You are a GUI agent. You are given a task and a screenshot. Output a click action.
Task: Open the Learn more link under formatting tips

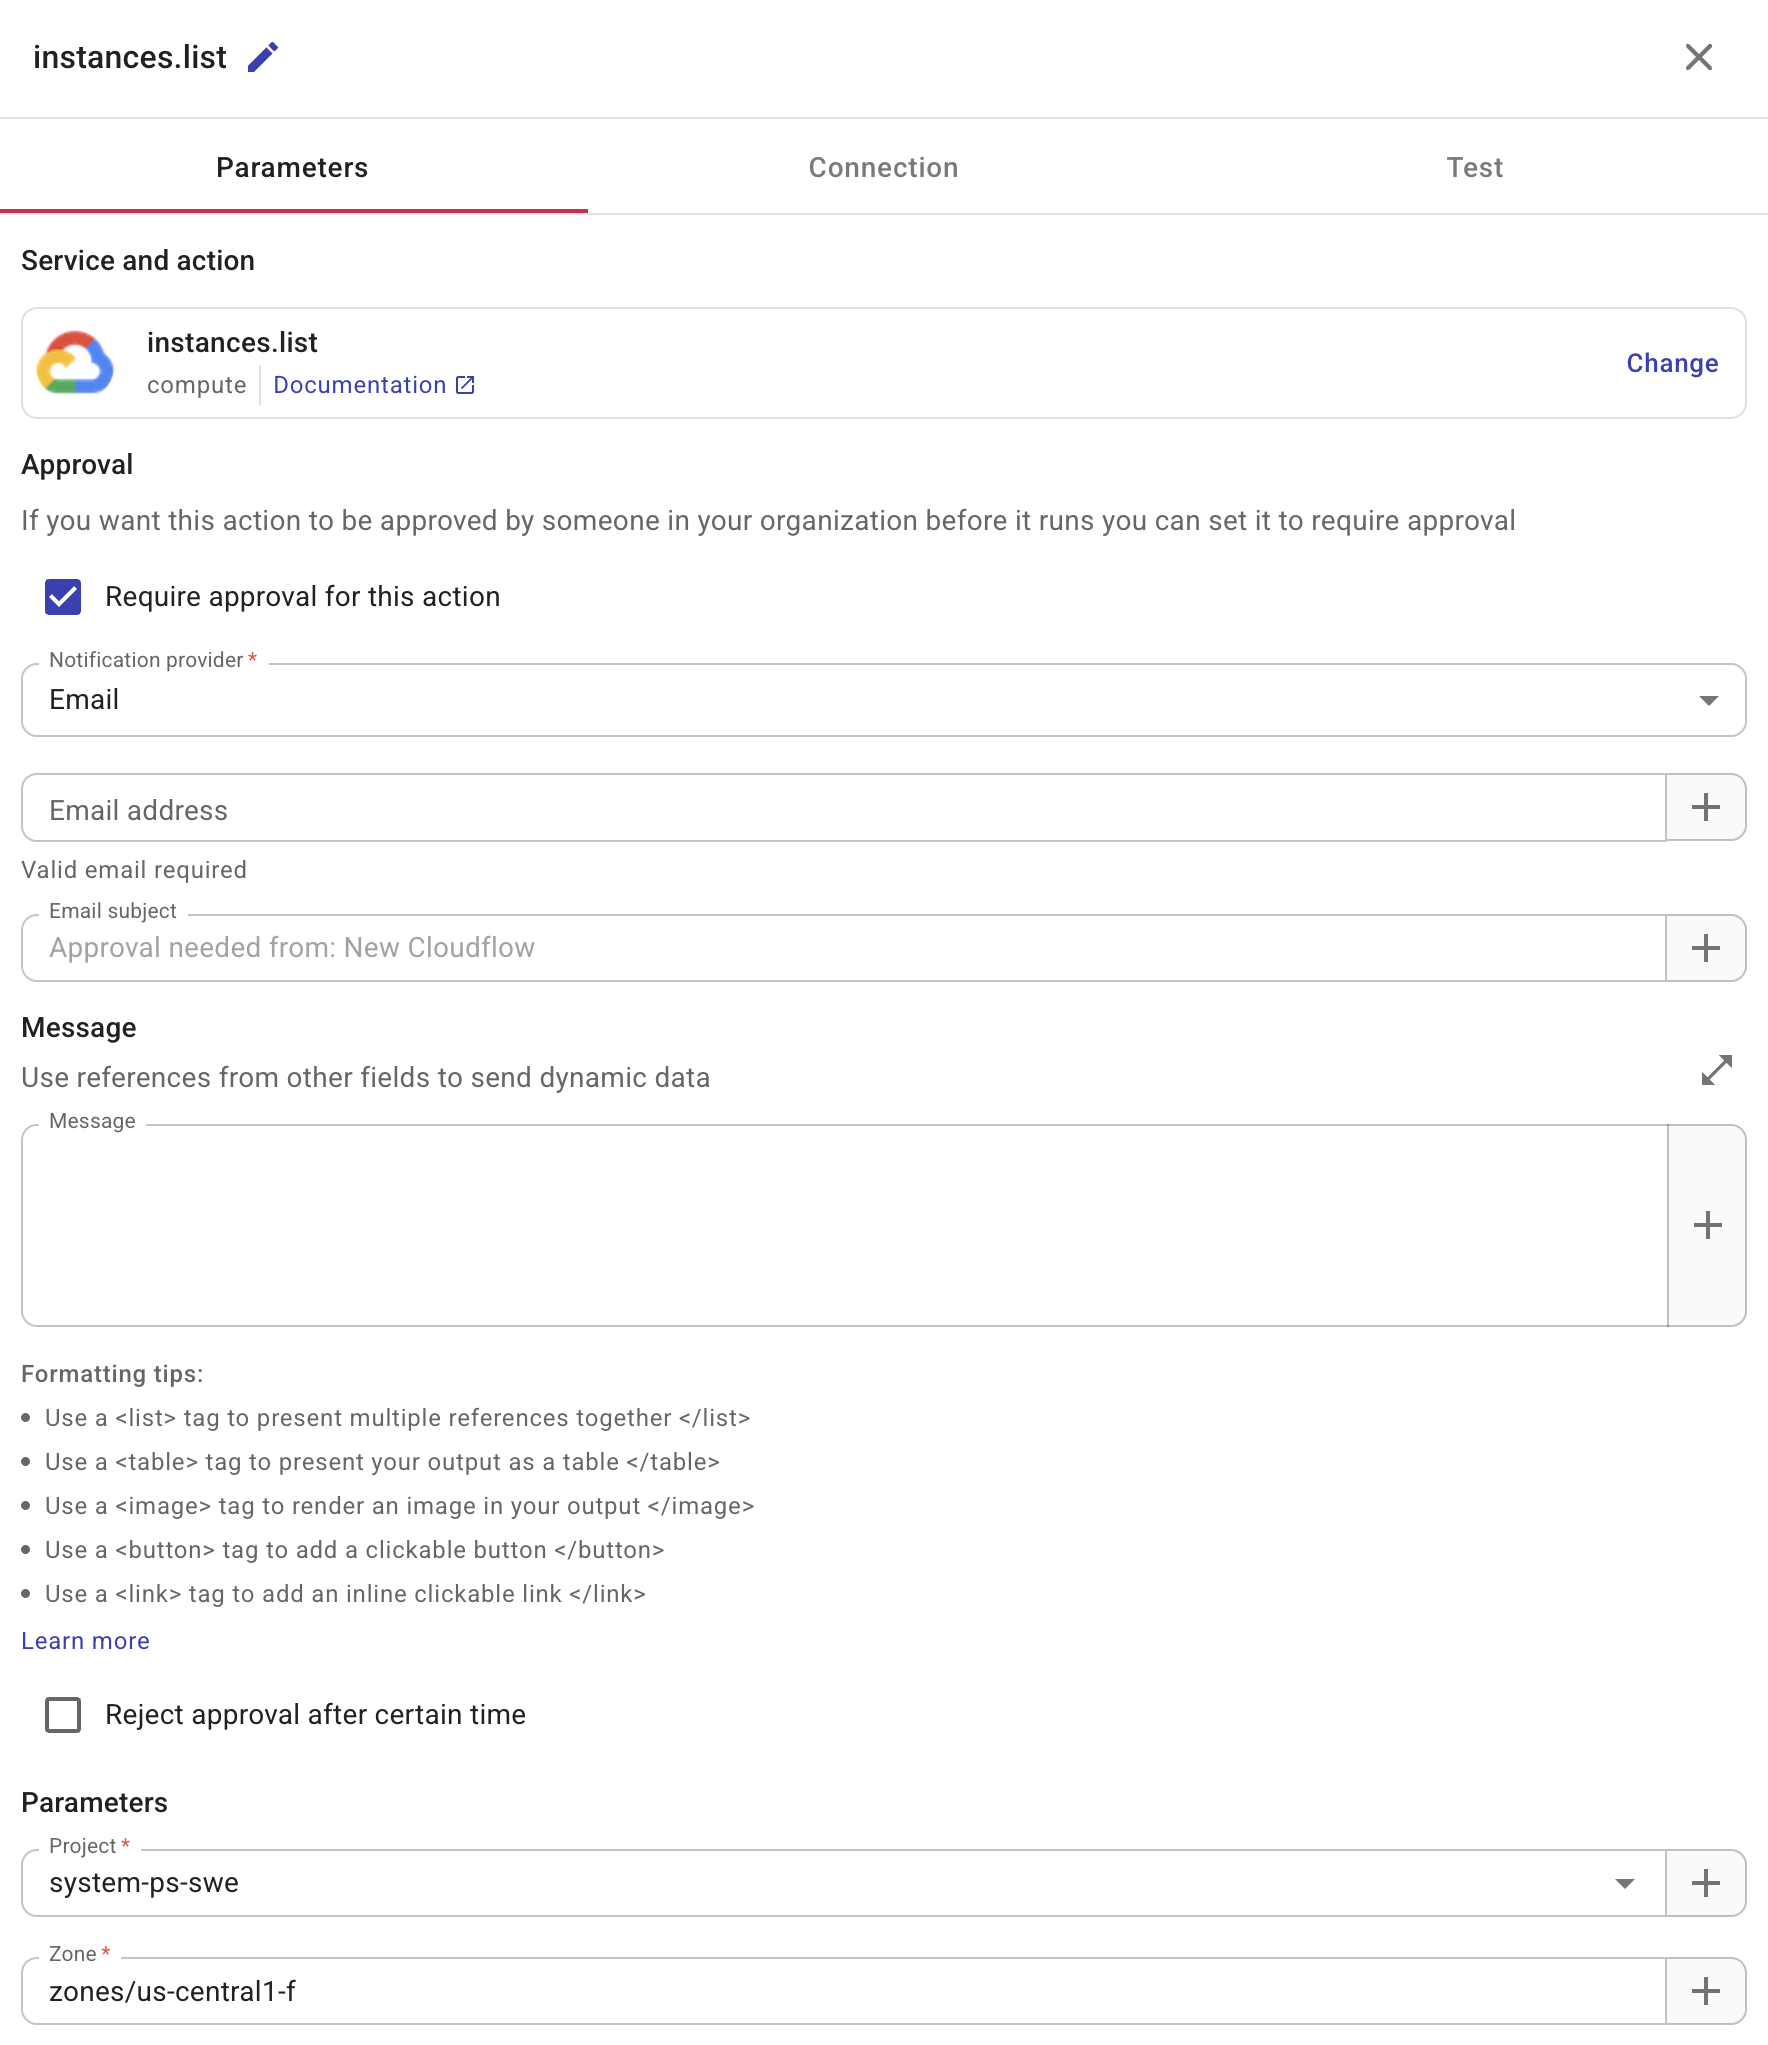[85, 1640]
